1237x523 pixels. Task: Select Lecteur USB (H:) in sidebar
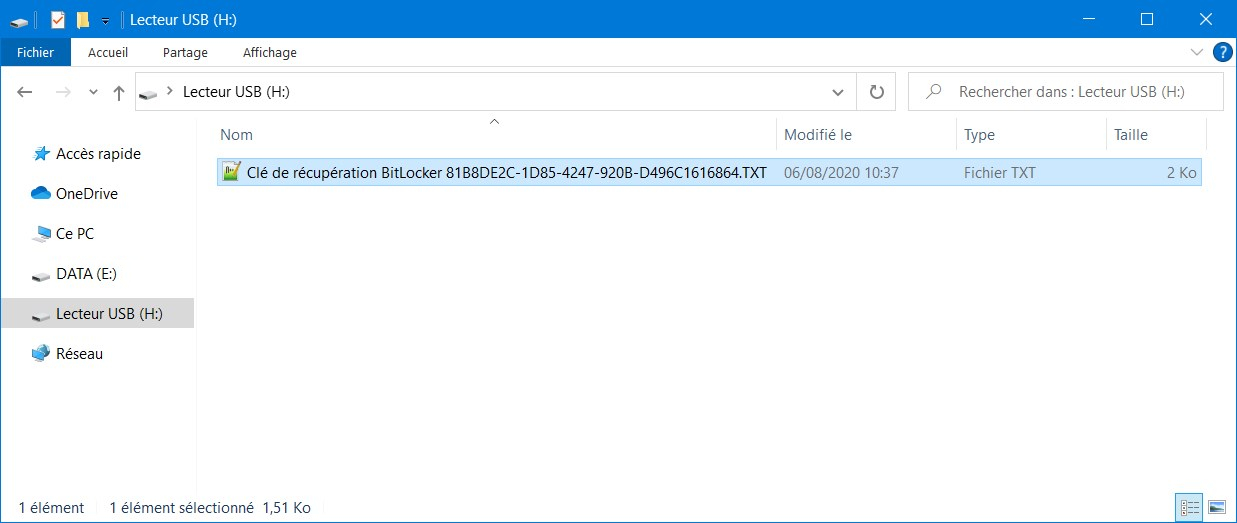pyautogui.click(x=97, y=314)
